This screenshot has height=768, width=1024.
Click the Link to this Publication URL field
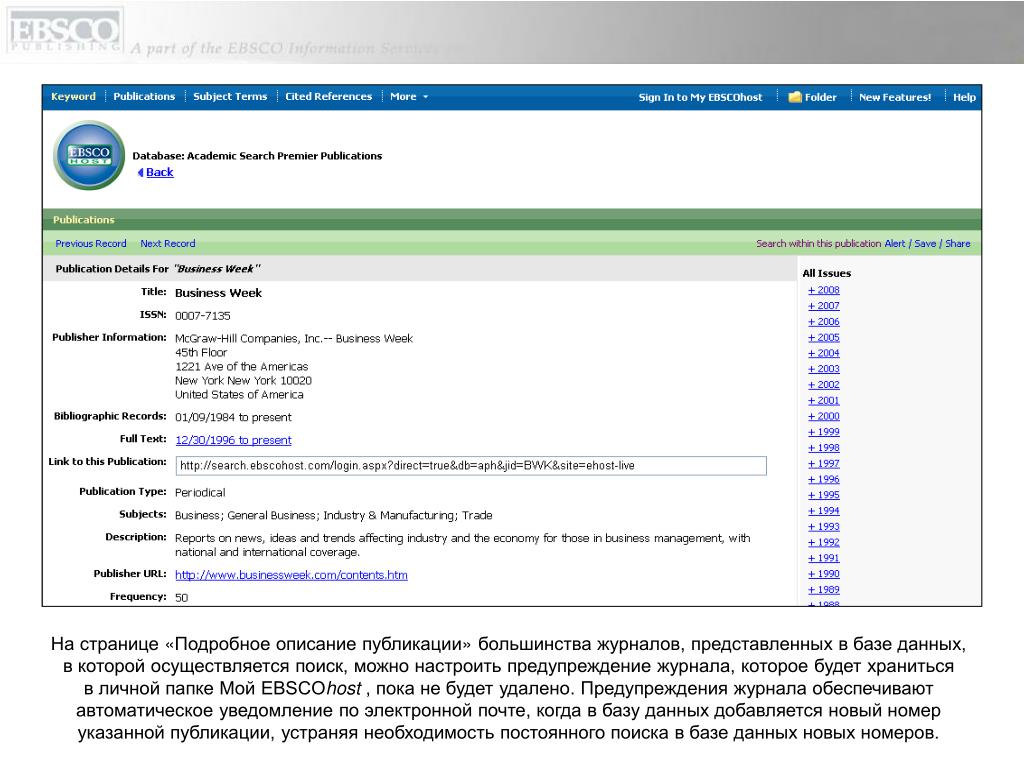click(x=471, y=466)
